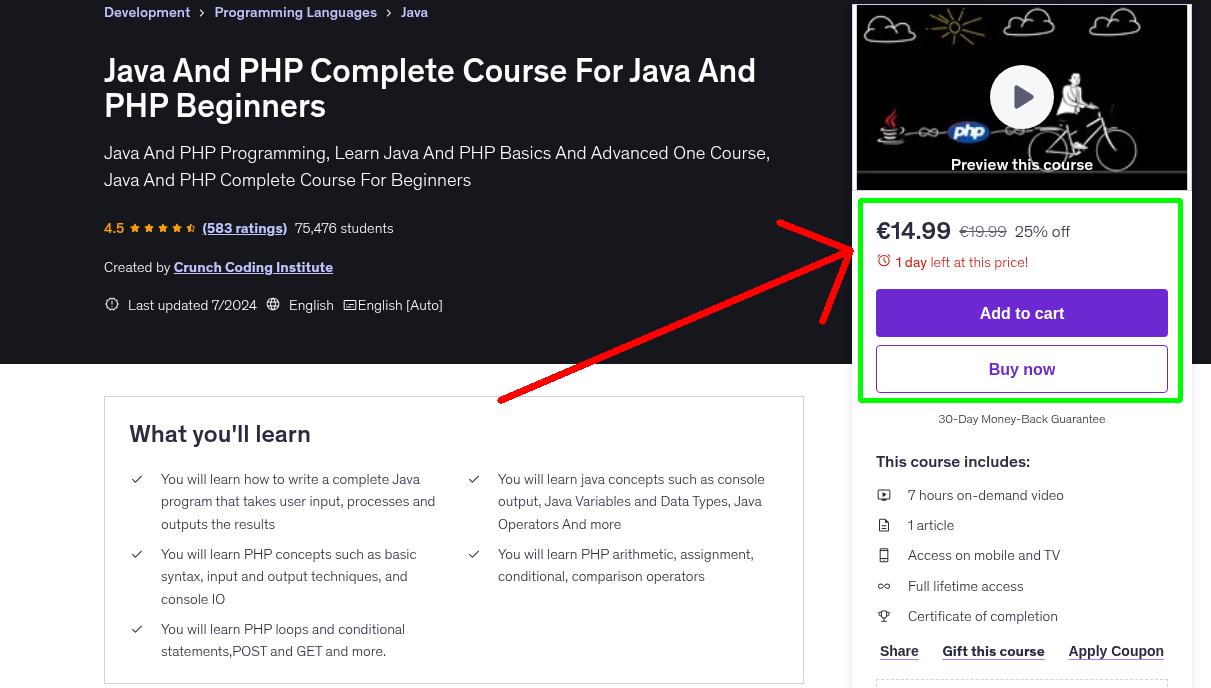Click the globe icon next to English

pos(273,305)
